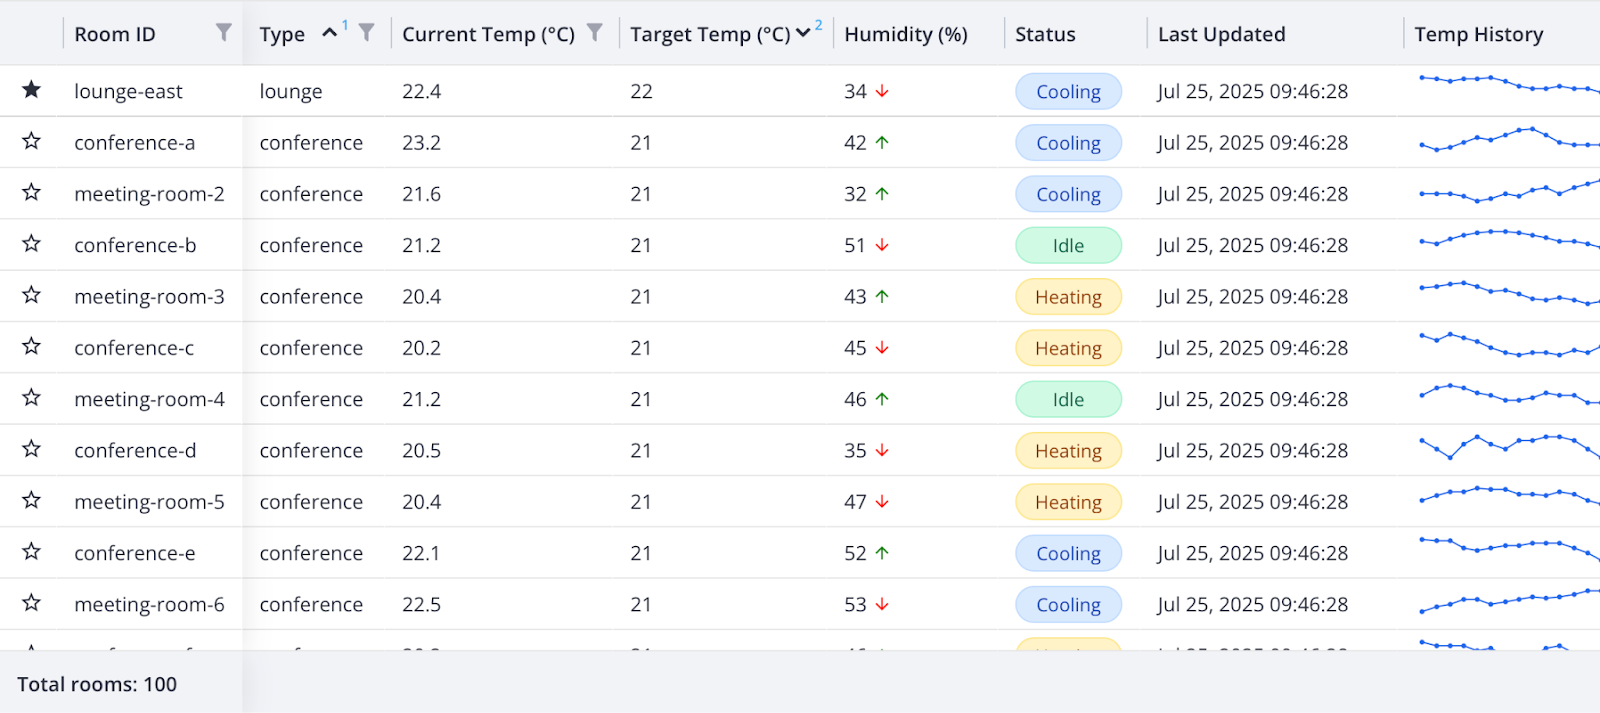
Task: Click the ascending sort caret on Type
Action: click(x=330, y=31)
